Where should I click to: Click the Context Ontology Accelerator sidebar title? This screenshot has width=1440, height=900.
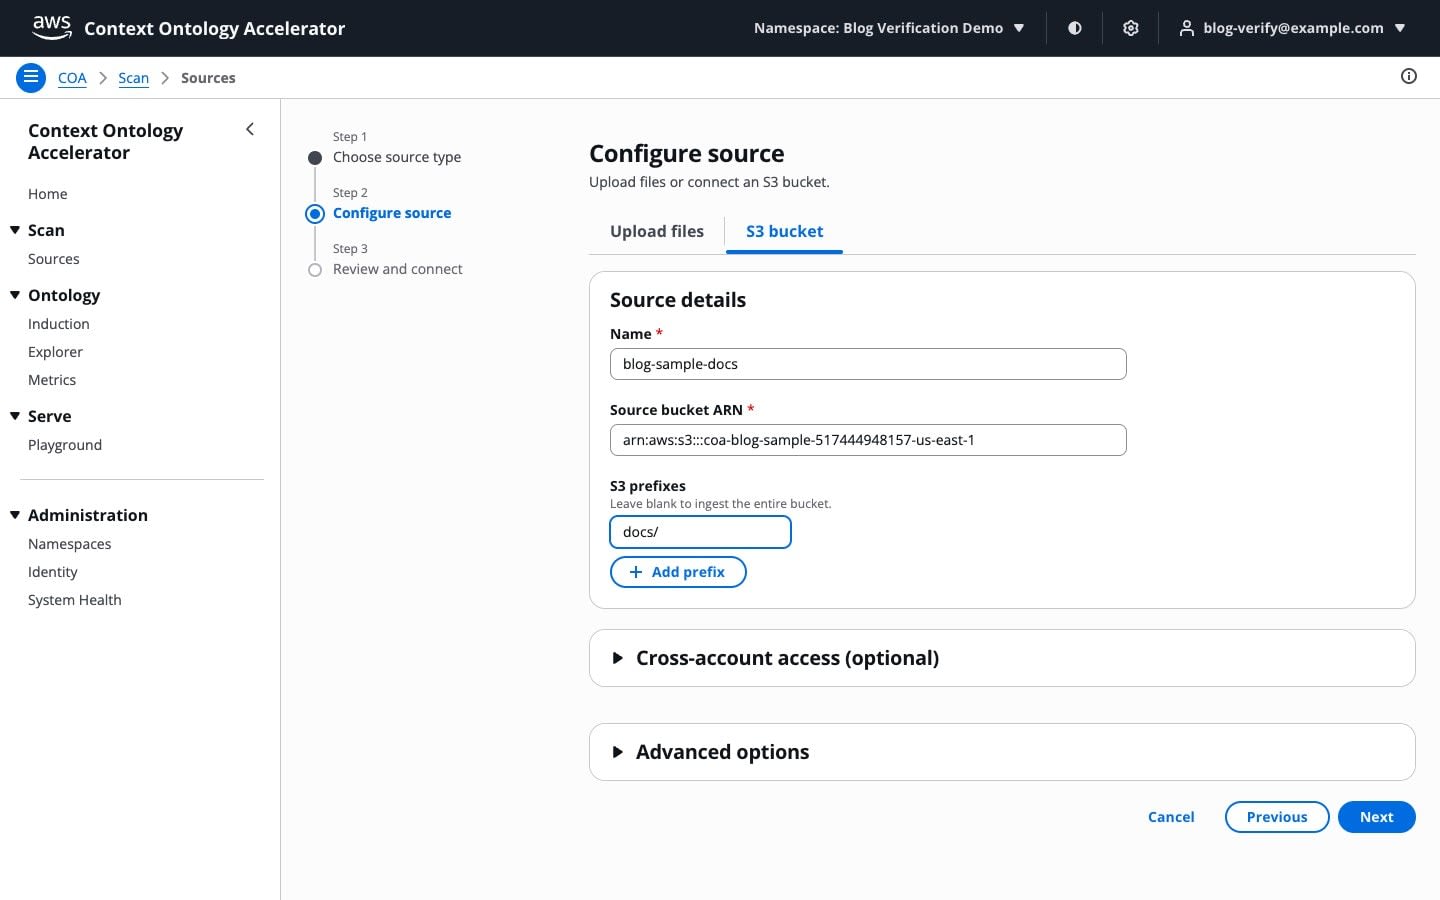(106, 141)
